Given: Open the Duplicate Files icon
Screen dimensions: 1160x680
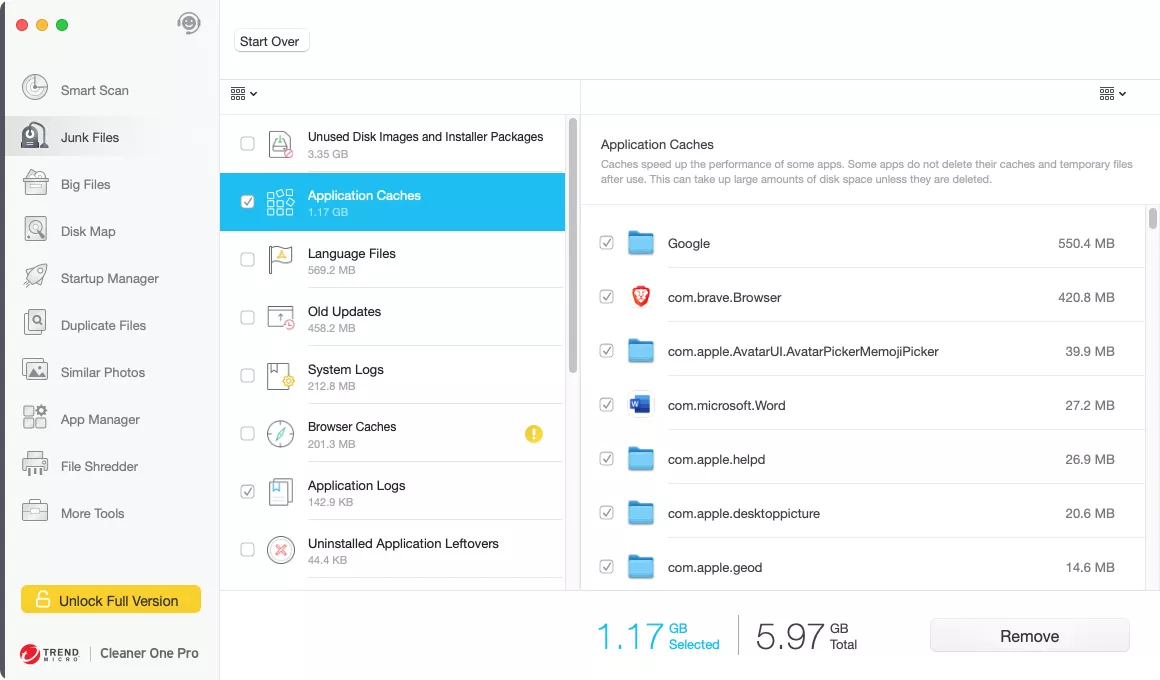Looking at the screenshot, I should 35,323.
